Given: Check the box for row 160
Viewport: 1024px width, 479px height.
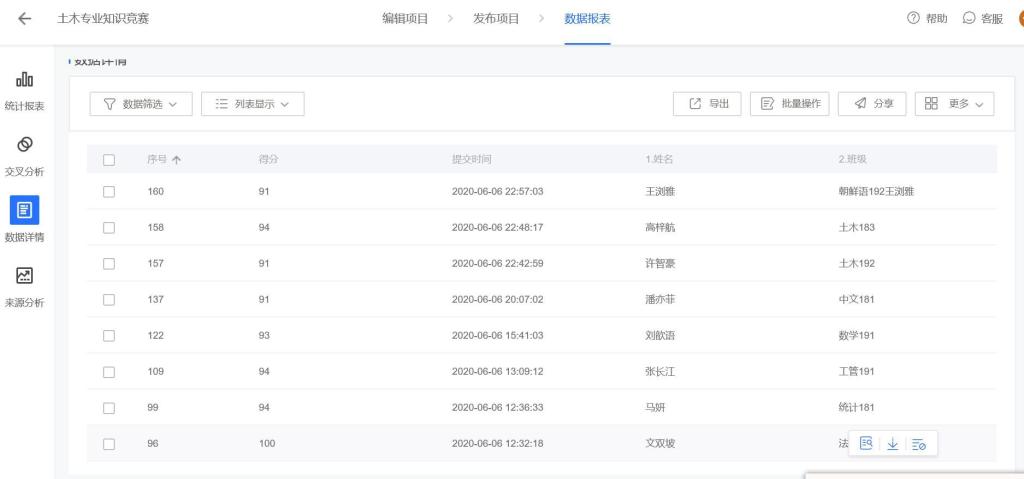Looking at the screenshot, I should point(110,191).
